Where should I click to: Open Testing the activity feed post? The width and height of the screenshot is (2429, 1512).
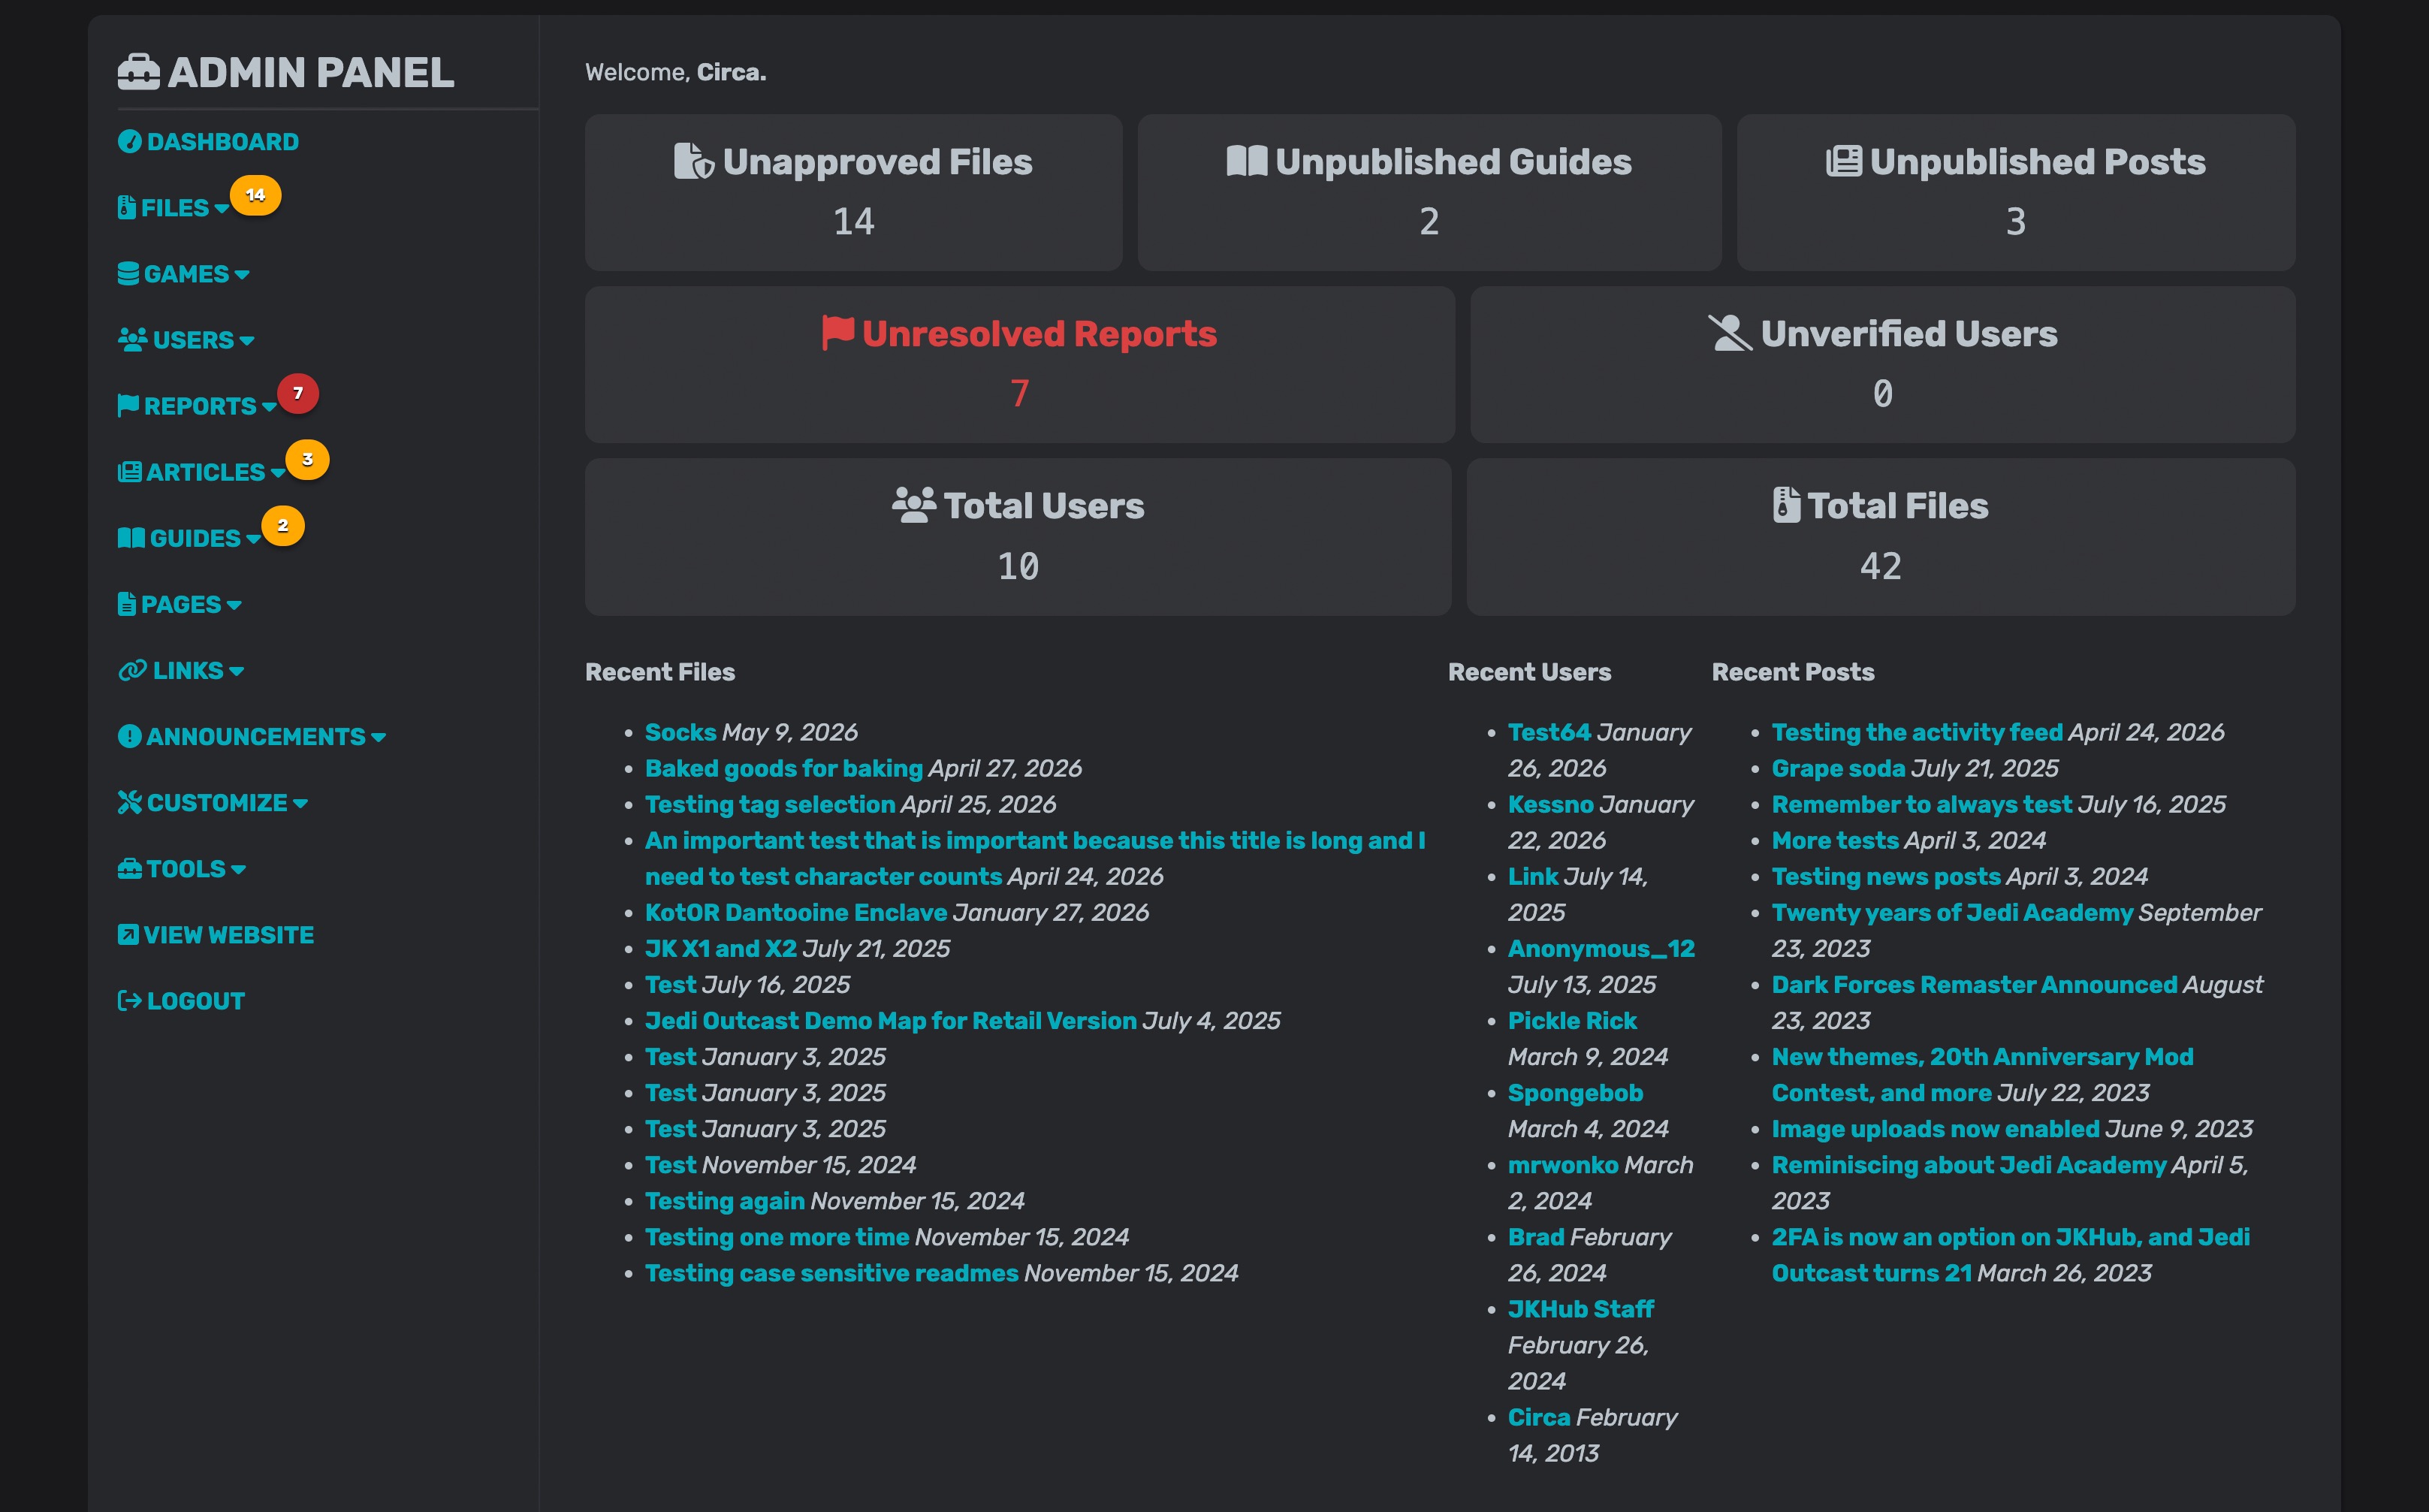click(1917, 732)
